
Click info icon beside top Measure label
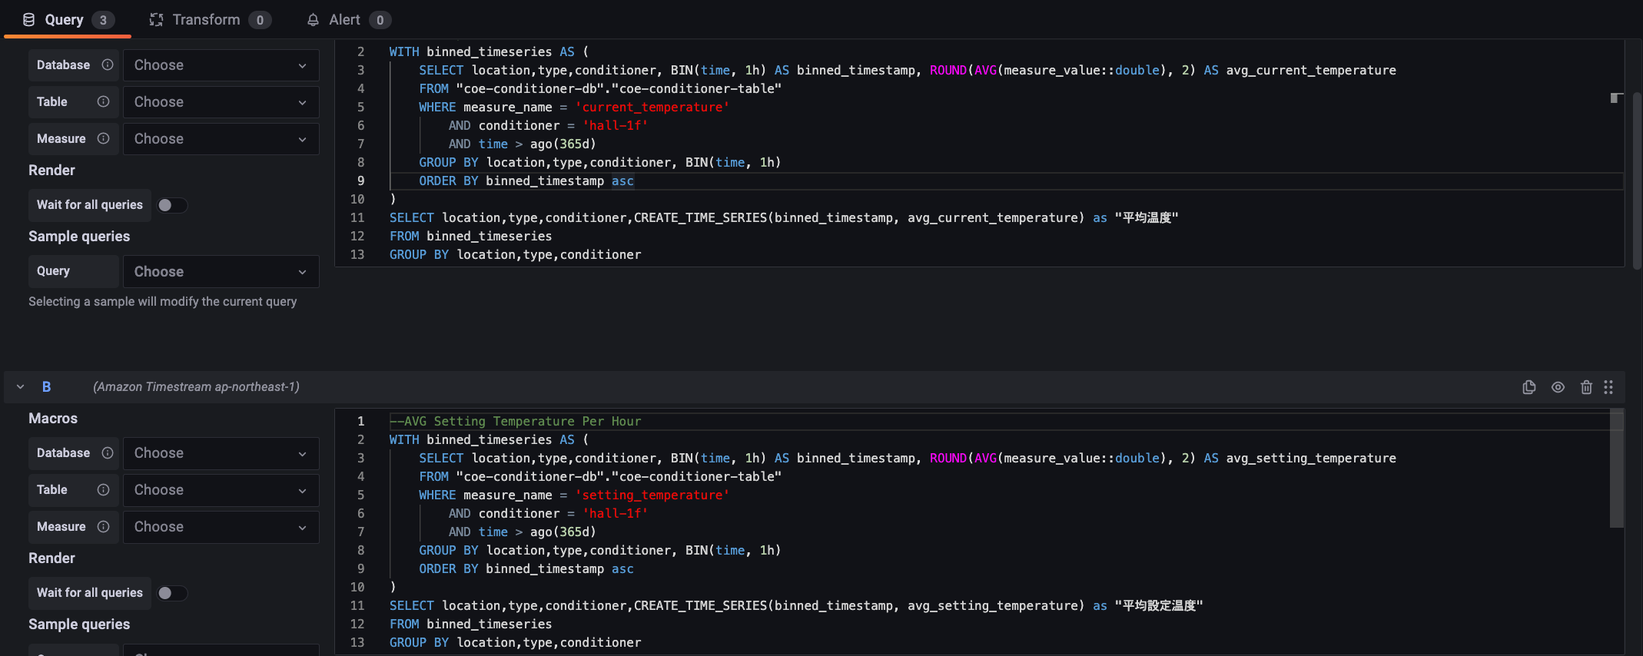point(103,139)
